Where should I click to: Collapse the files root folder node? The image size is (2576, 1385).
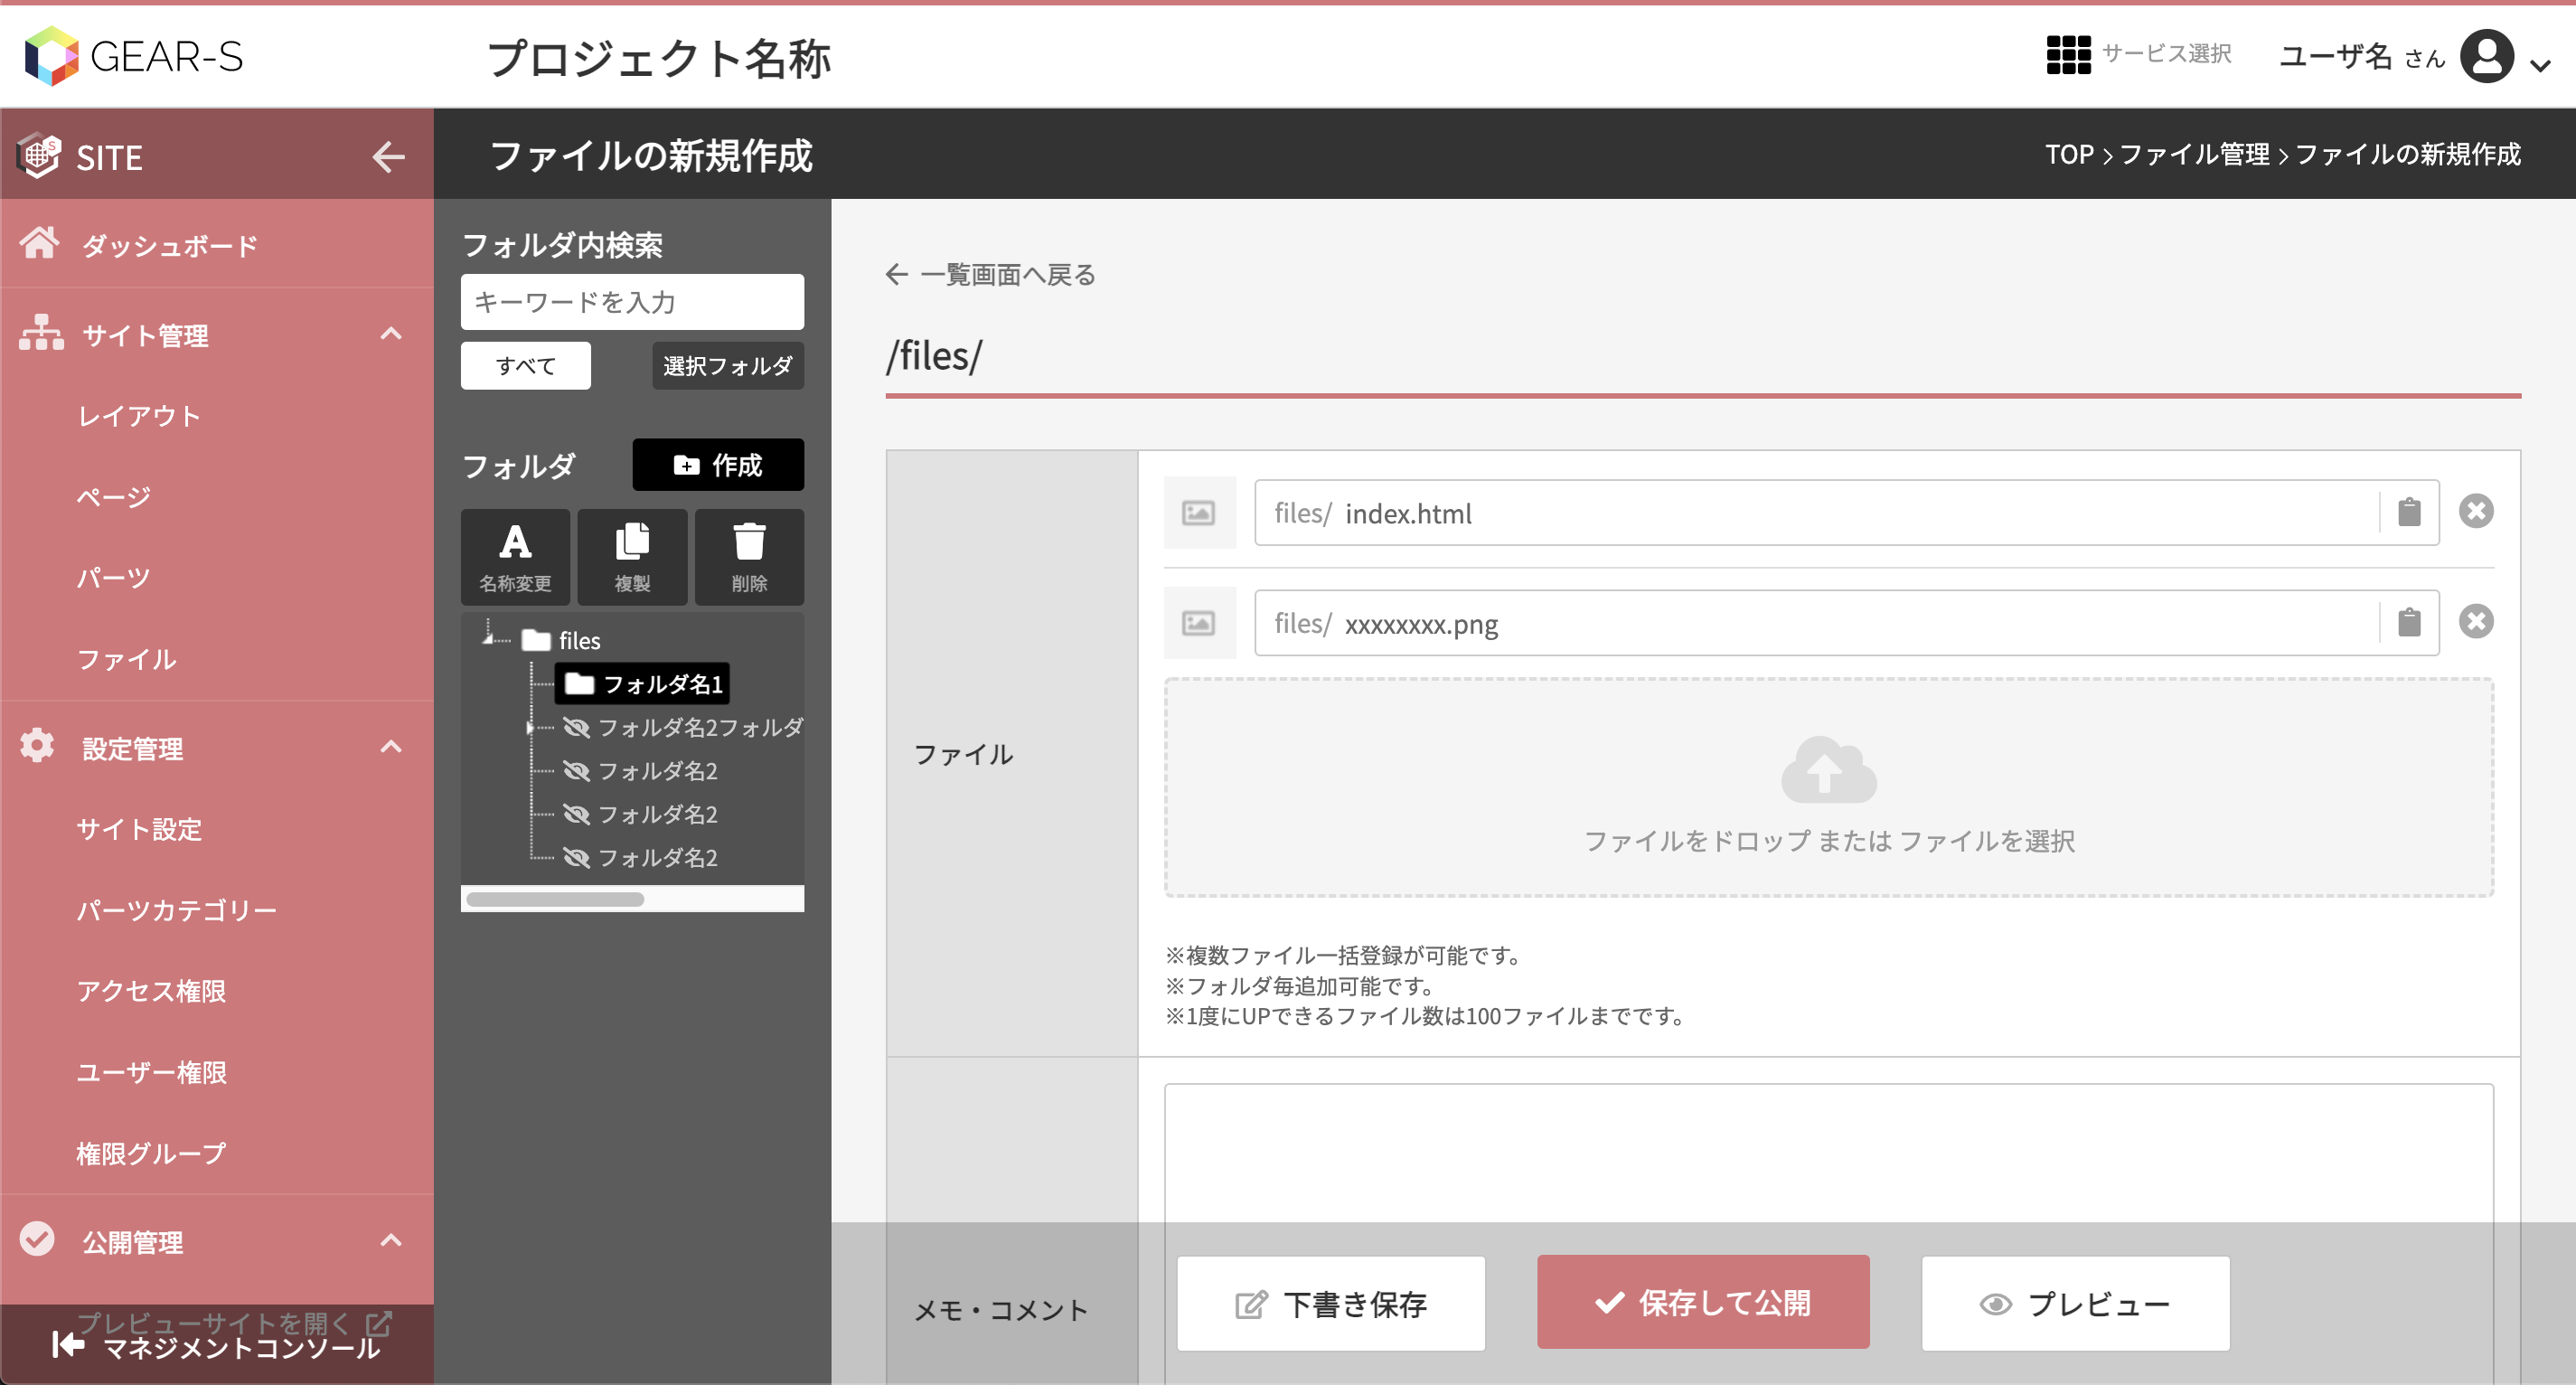point(490,639)
